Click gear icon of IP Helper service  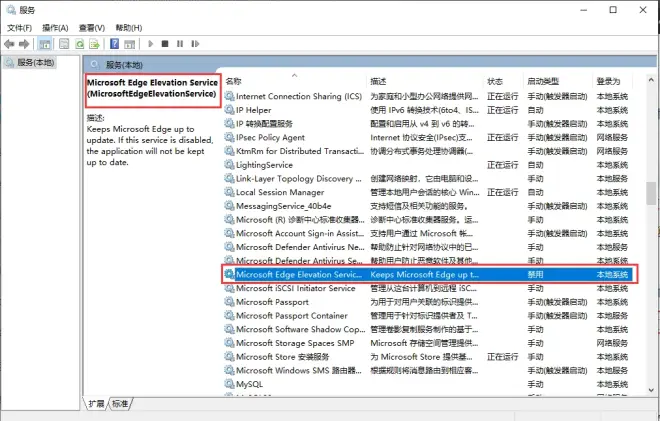pyautogui.click(x=229, y=110)
